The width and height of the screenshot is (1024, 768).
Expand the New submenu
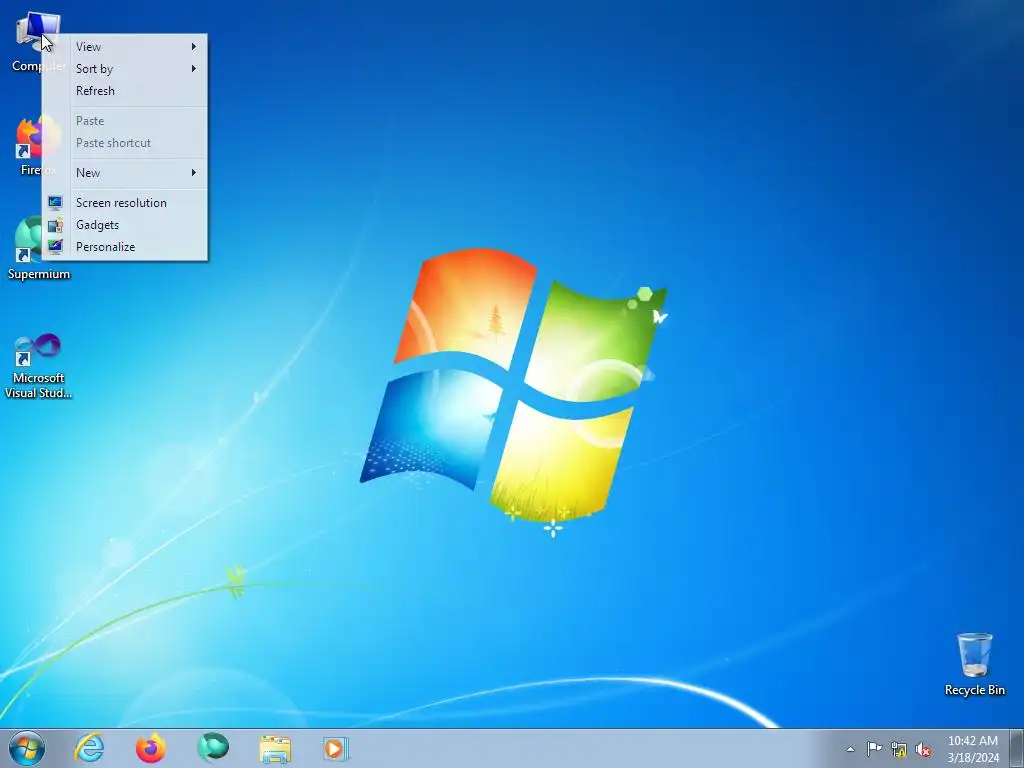(x=125, y=172)
